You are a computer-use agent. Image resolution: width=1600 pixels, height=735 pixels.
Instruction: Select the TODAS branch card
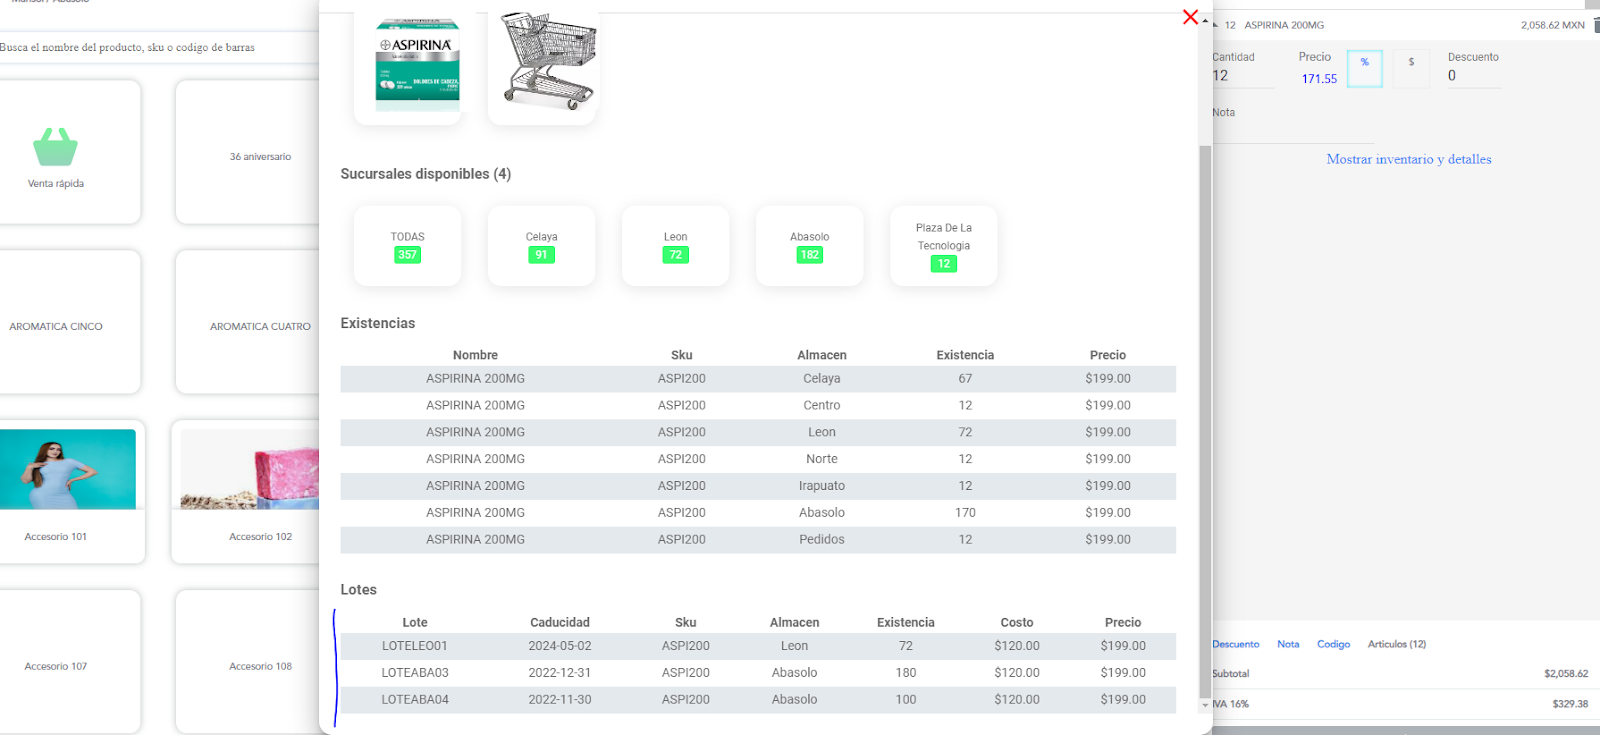[x=407, y=246]
